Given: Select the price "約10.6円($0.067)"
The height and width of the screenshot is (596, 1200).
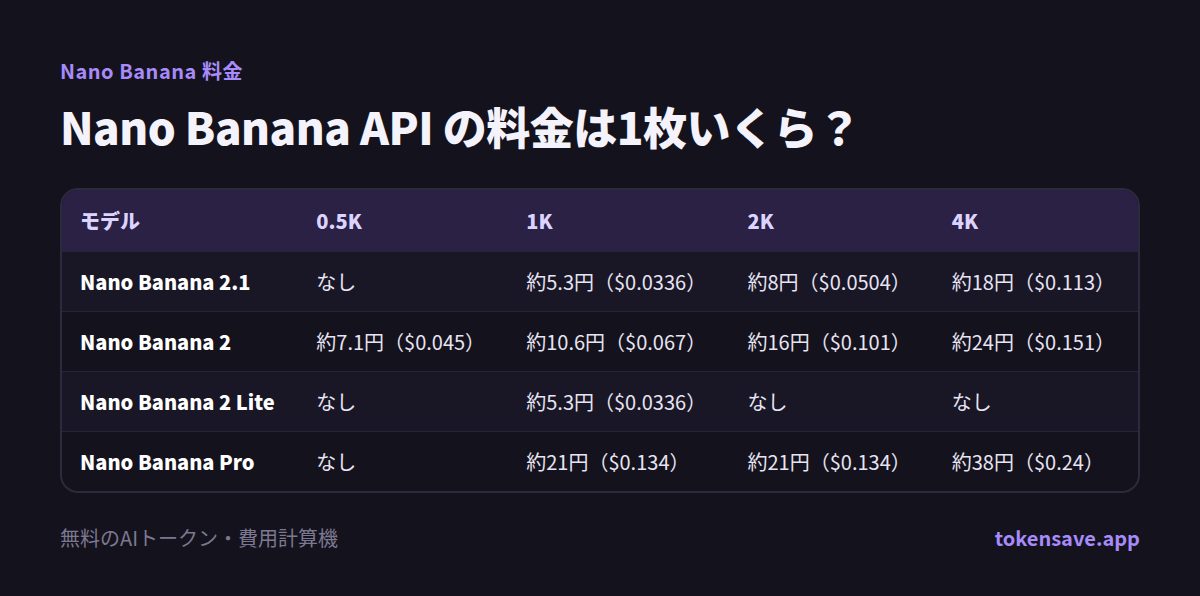Looking at the screenshot, I should click(x=610, y=343).
